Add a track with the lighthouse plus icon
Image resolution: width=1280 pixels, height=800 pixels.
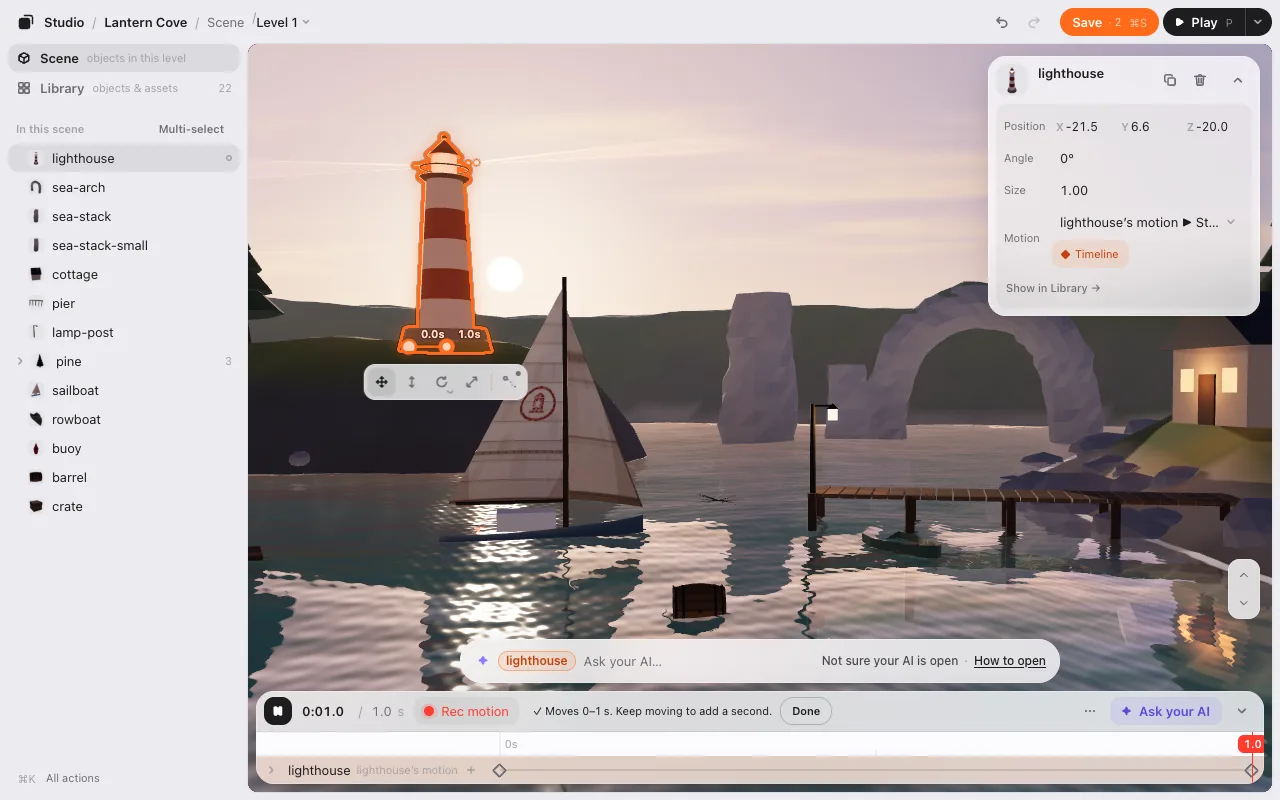[471, 770]
